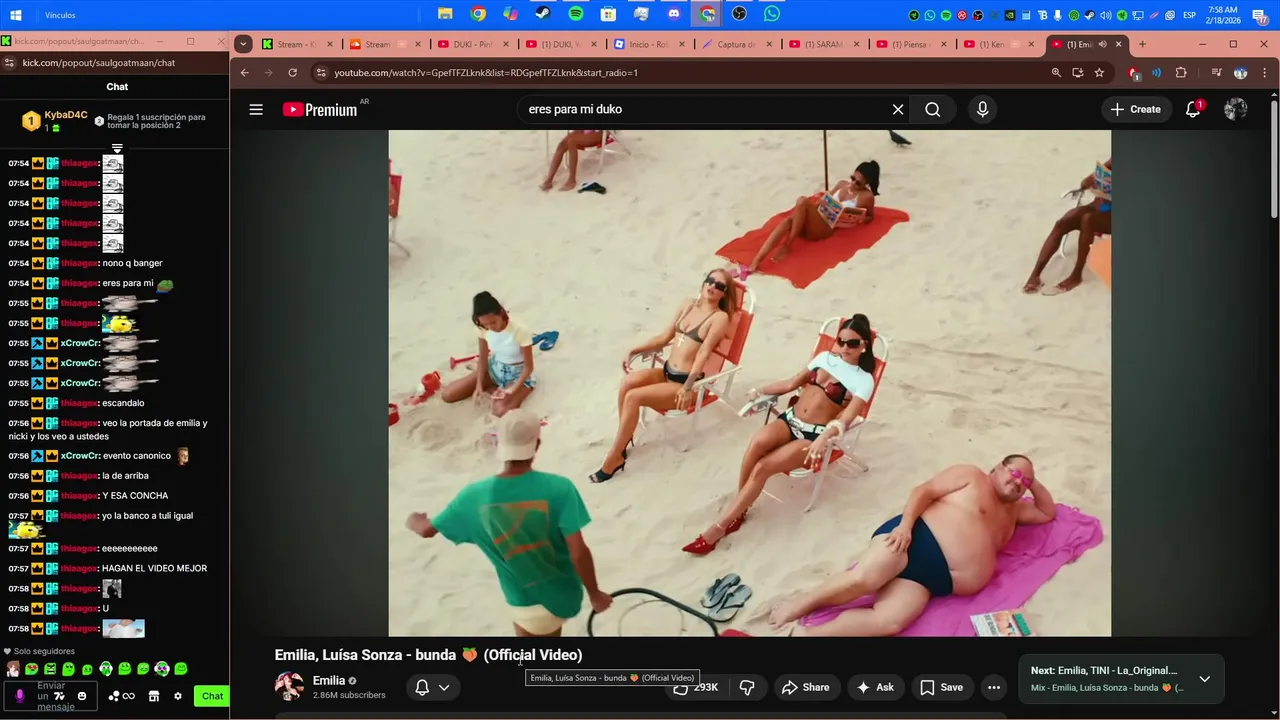Viewport: 1280px width, 720px height.
Task: Open Chrome media controls icon
Action: [1216, 73]
